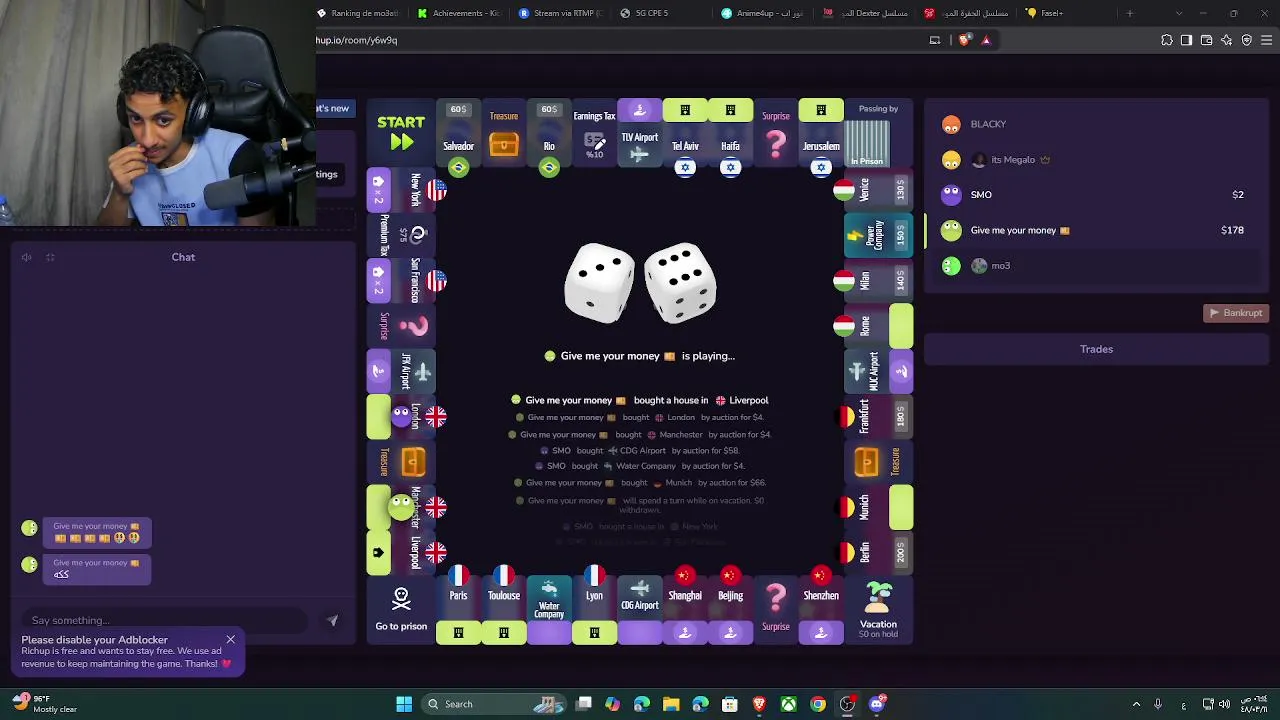Open the browser main menu

[1267, 40]
